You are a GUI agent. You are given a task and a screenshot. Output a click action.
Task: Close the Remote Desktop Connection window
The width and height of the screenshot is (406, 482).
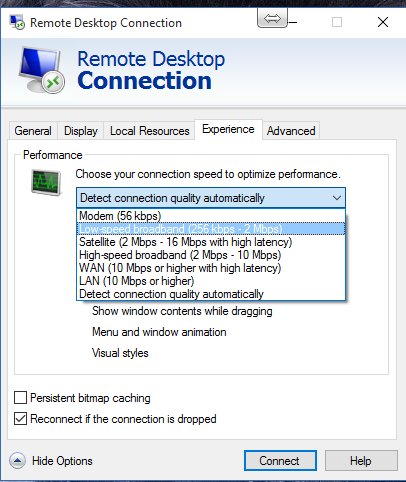(383, 22)
